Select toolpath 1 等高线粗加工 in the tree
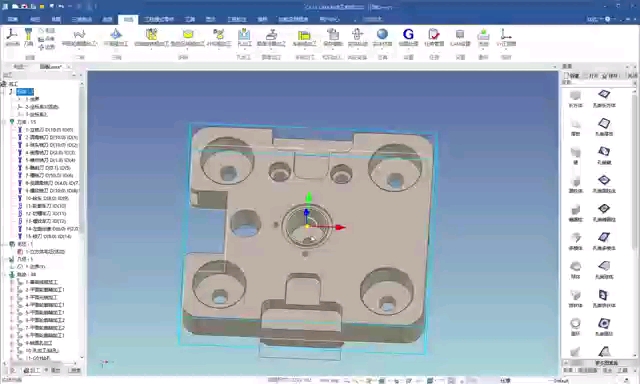The height and width of the screenshot is (384, 640). 42,282
